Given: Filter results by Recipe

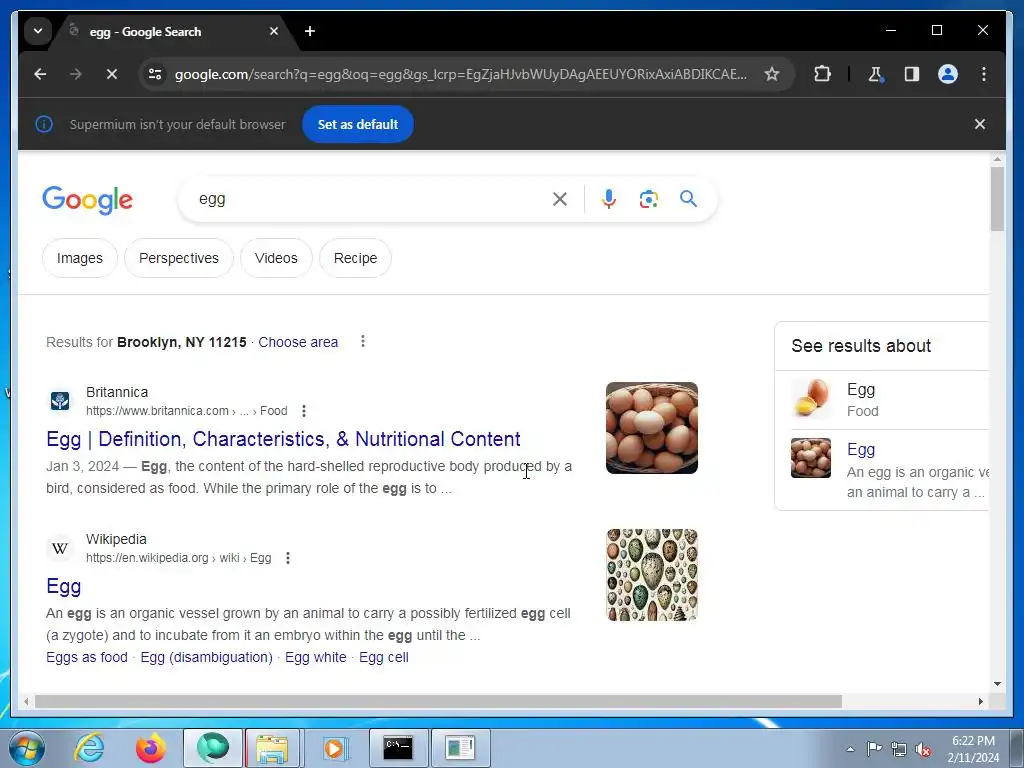Looking at the screenshot, I should 355,258.
